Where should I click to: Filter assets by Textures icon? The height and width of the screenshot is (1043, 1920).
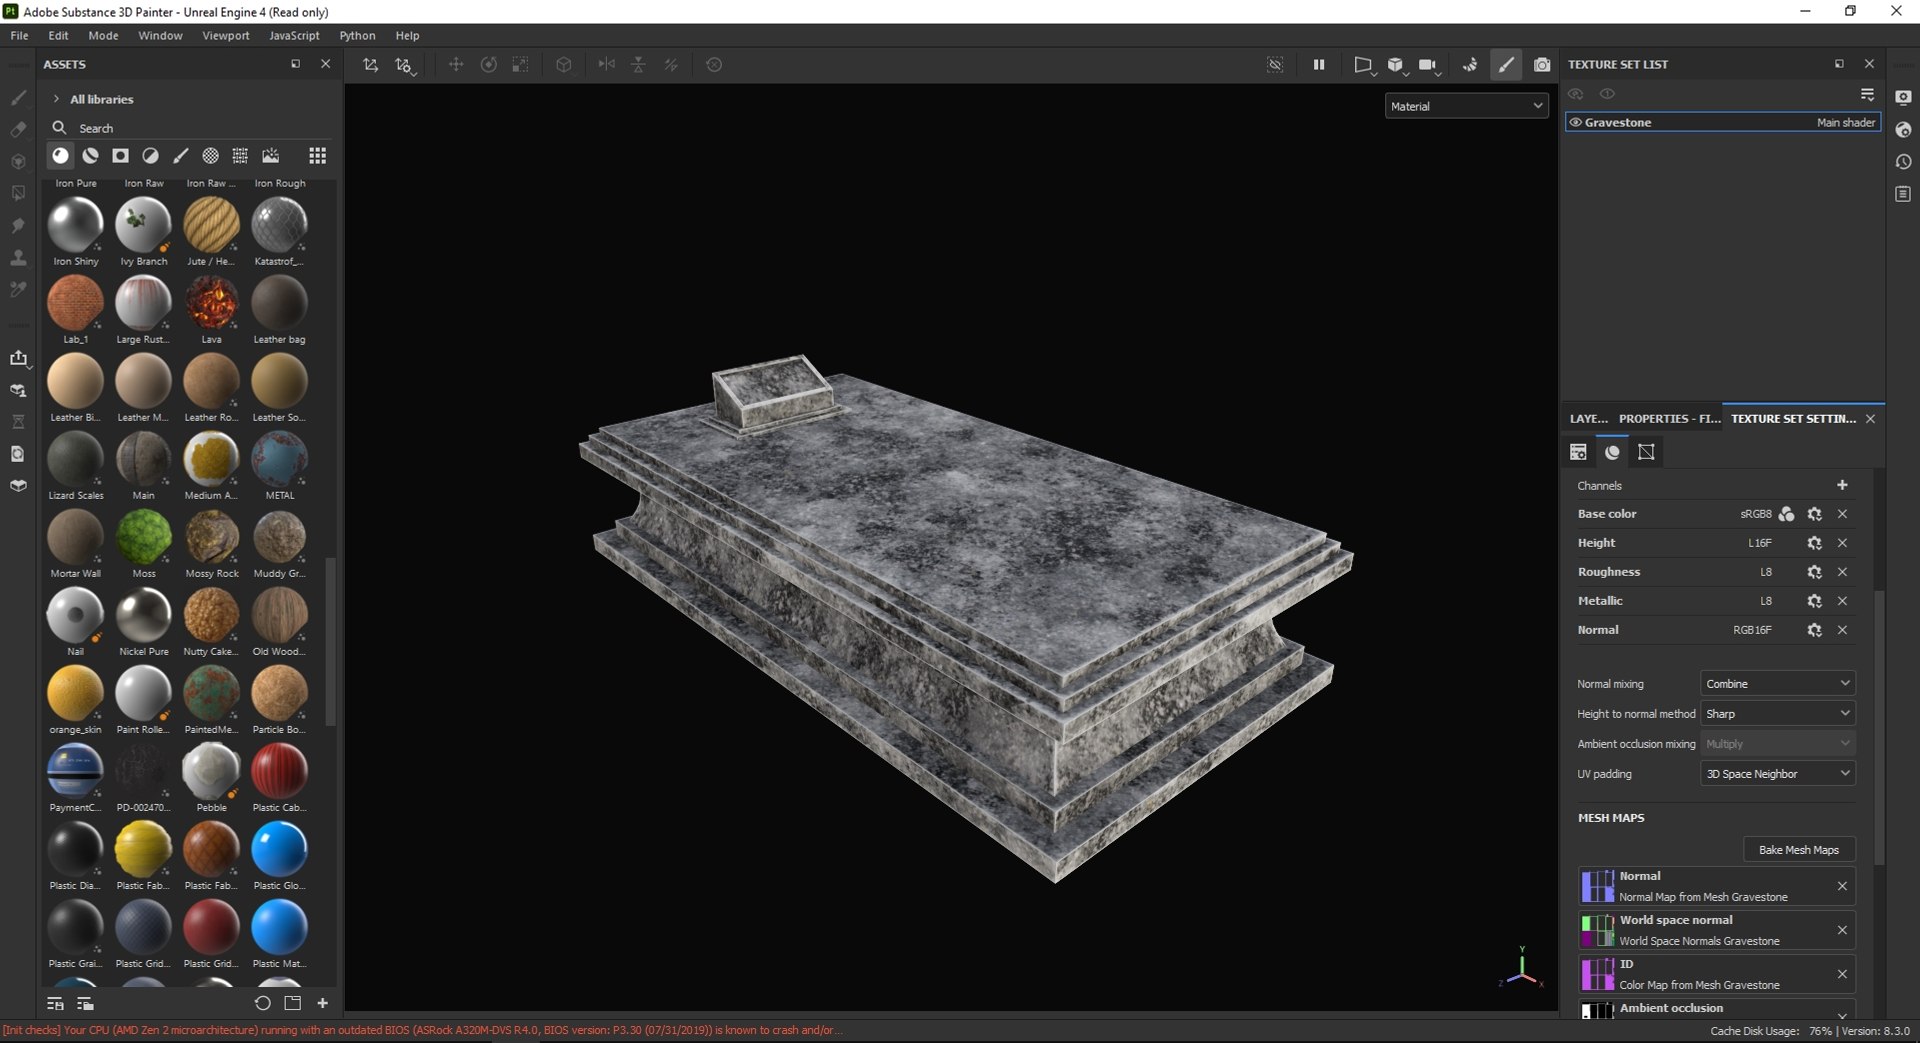(x=241, y=156)
